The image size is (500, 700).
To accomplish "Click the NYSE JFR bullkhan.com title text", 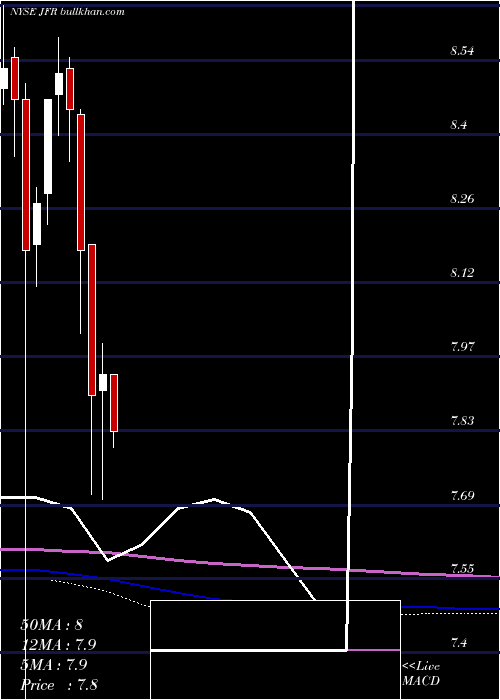I will [x=67, y=12].
